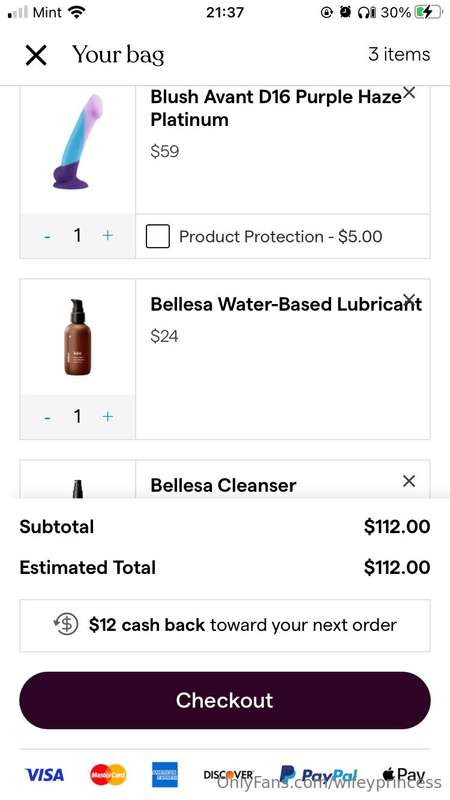Select the PayPal payment logo
Screen dimensions: 450x800
(318, 774)
